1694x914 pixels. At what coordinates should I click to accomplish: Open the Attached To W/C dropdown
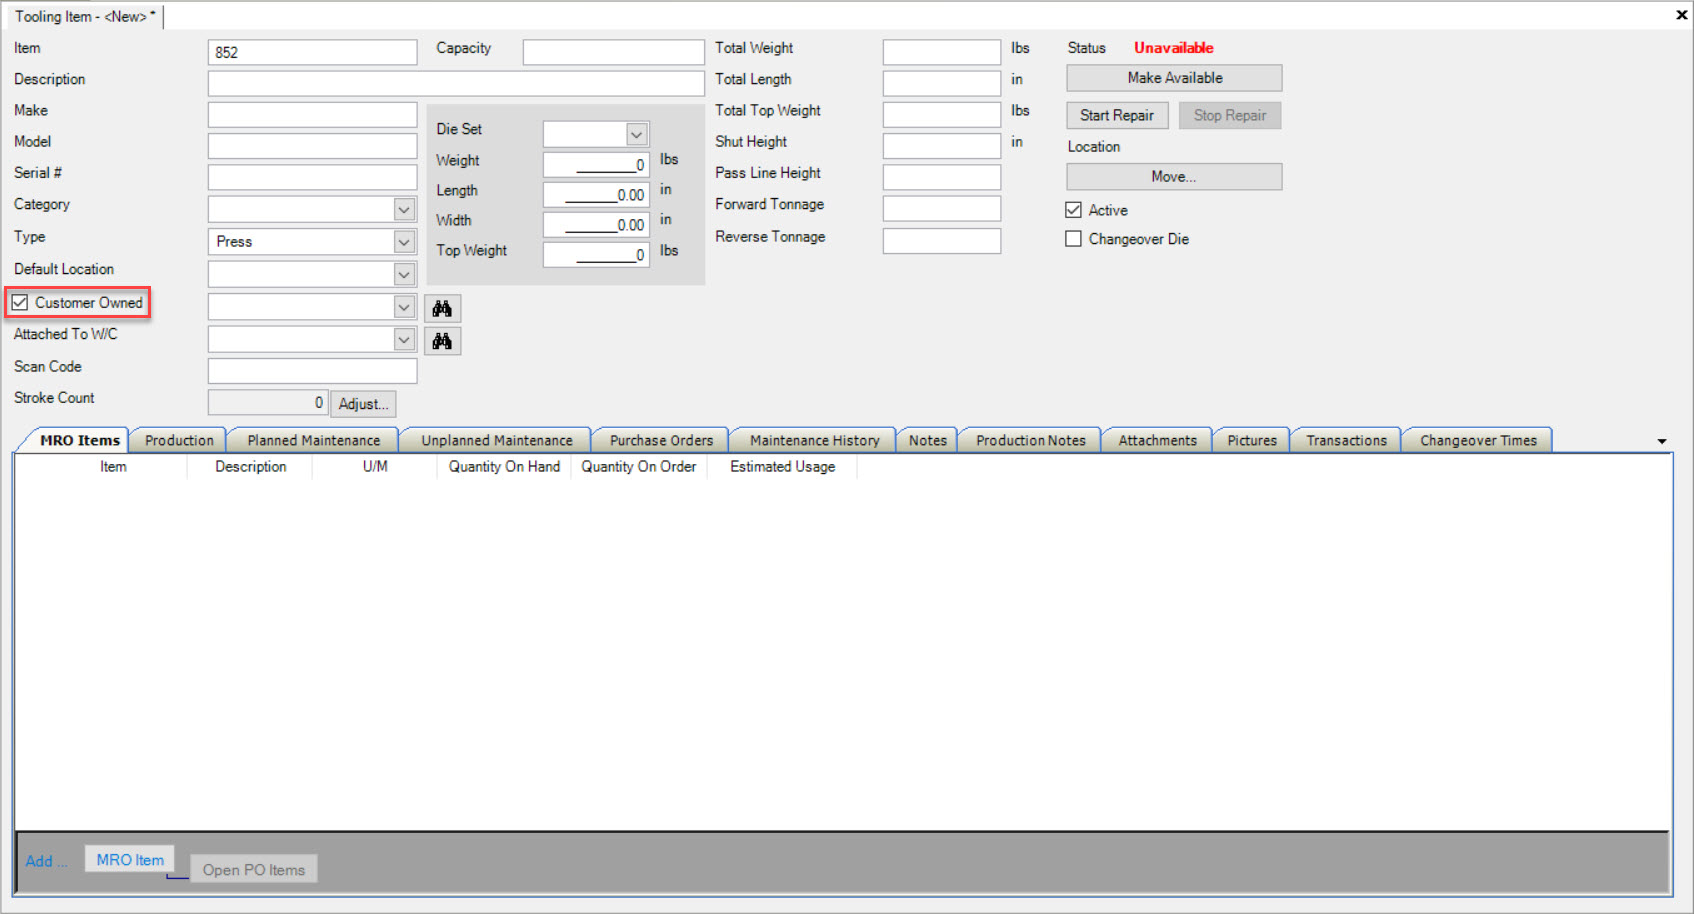(x=404, y=340)
